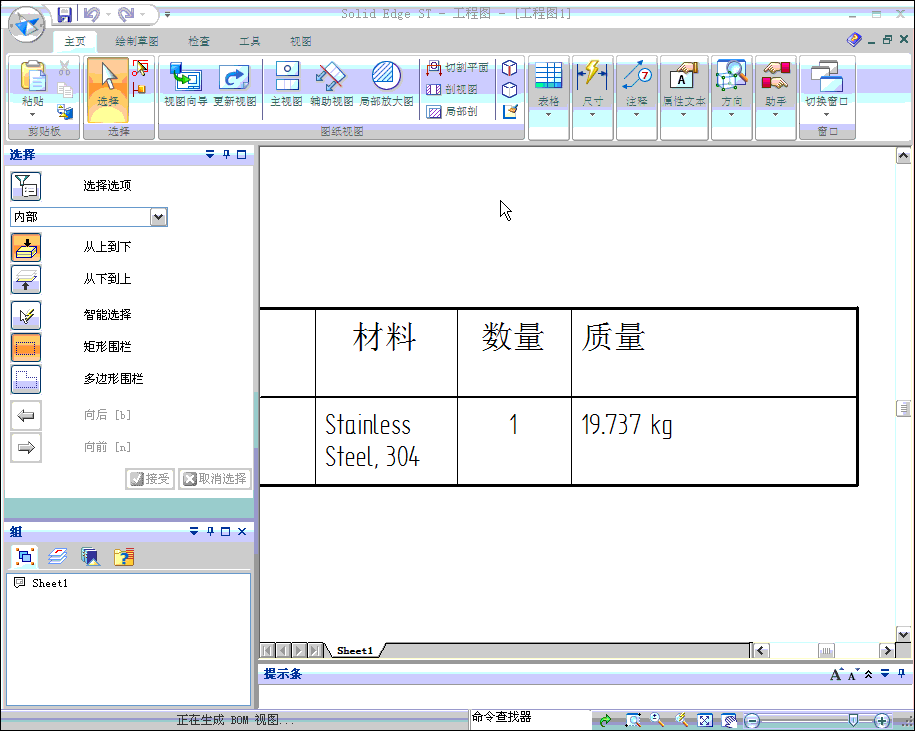Zoom out with the minus button
915x731 pixels.
pyautogui.click(x=753, y=721)
